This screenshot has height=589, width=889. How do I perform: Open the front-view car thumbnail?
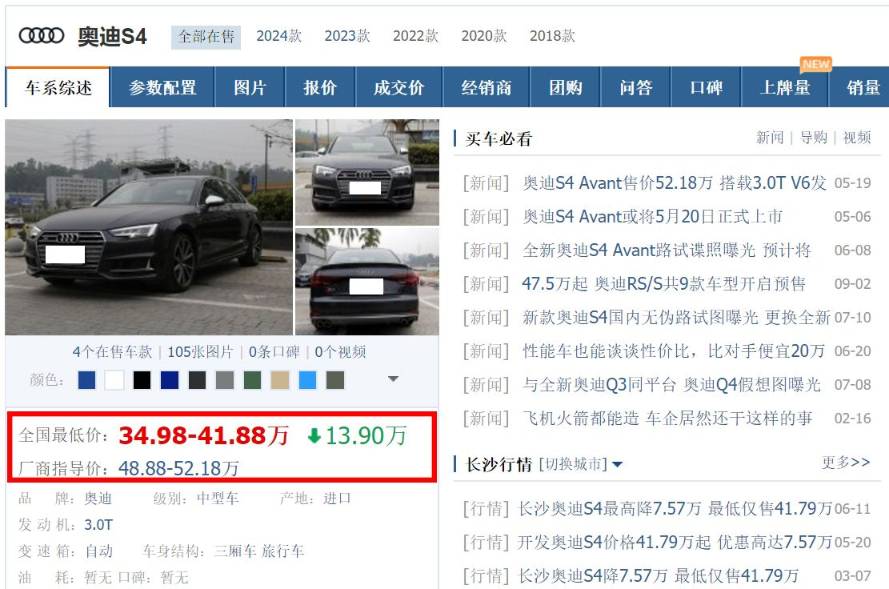tap(367, 172)
